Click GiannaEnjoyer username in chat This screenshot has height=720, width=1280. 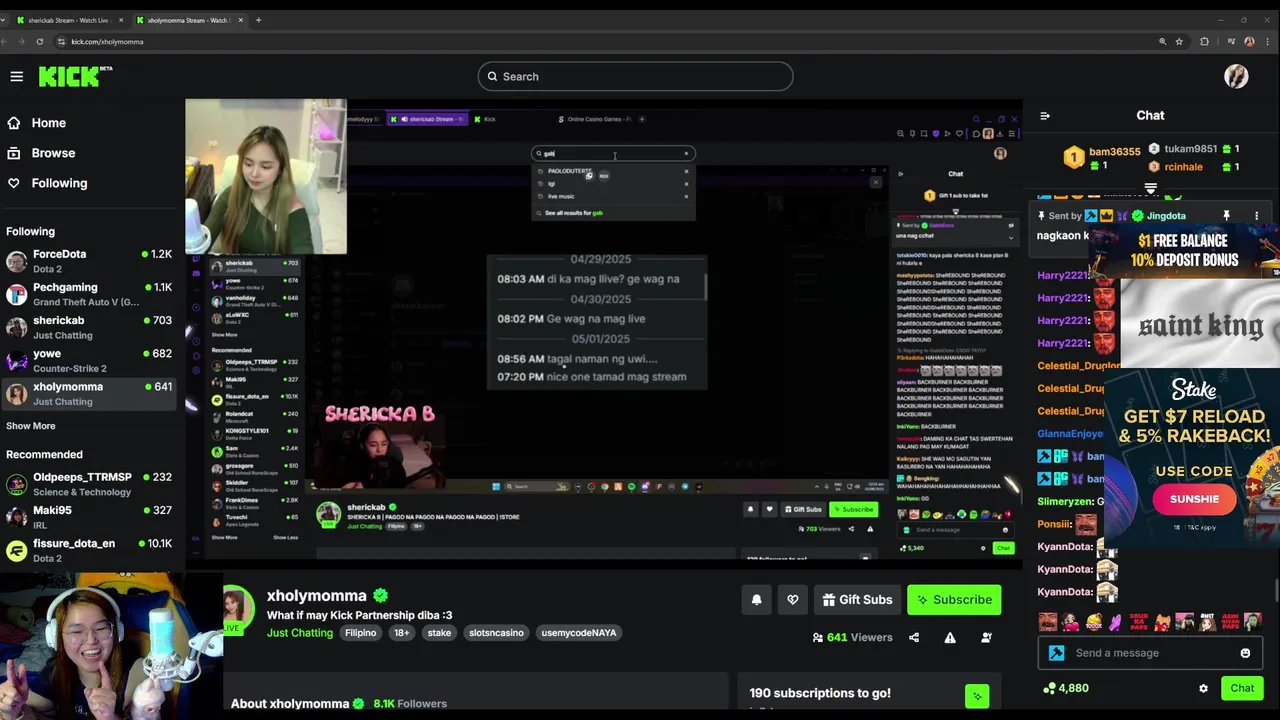(1070, 434)
